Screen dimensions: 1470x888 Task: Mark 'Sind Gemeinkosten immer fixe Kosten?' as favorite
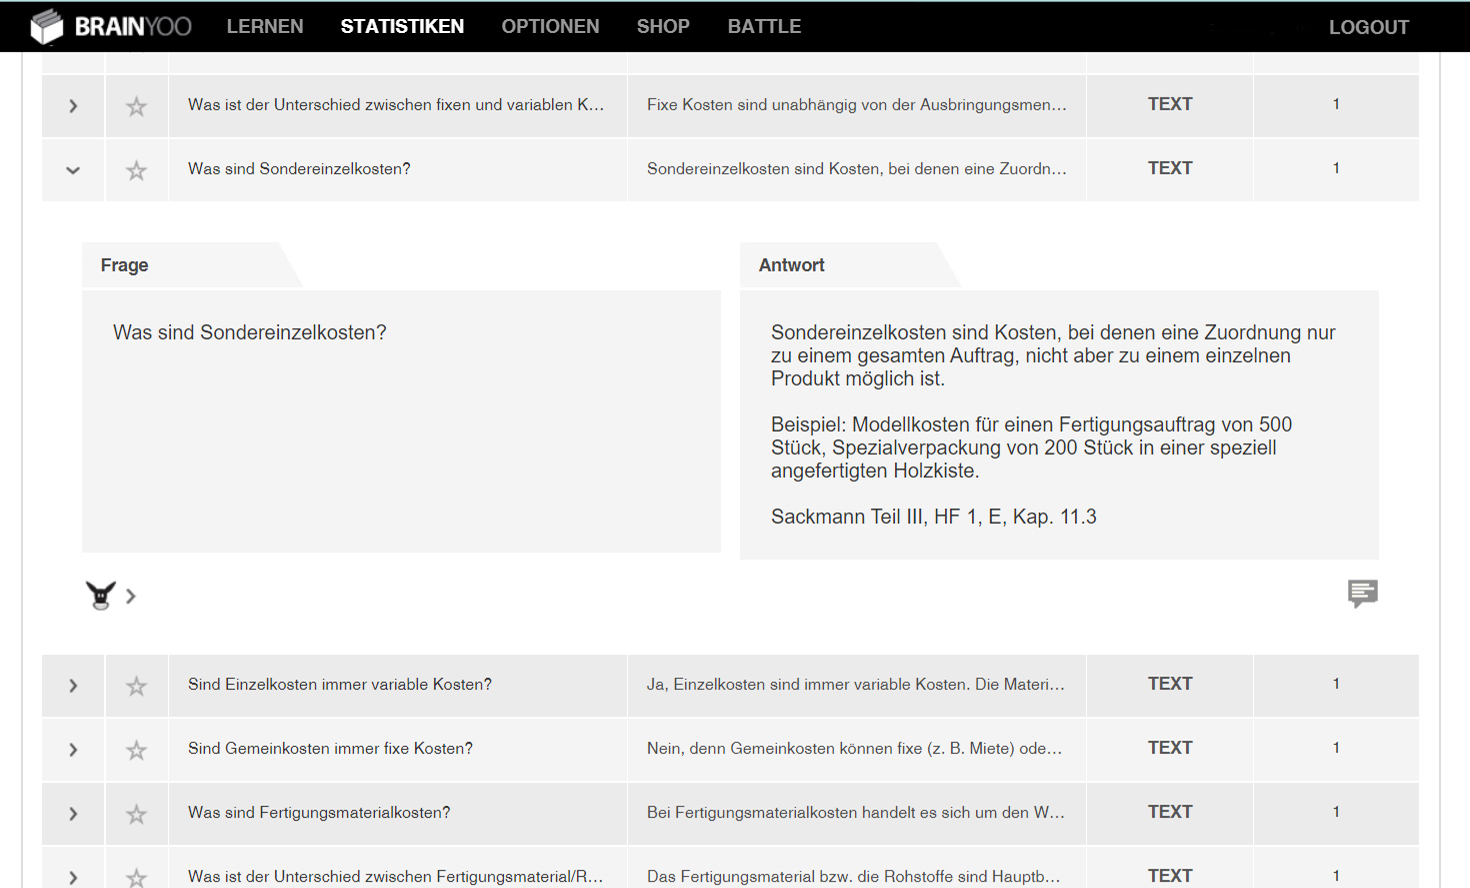[x=137, y=750]
